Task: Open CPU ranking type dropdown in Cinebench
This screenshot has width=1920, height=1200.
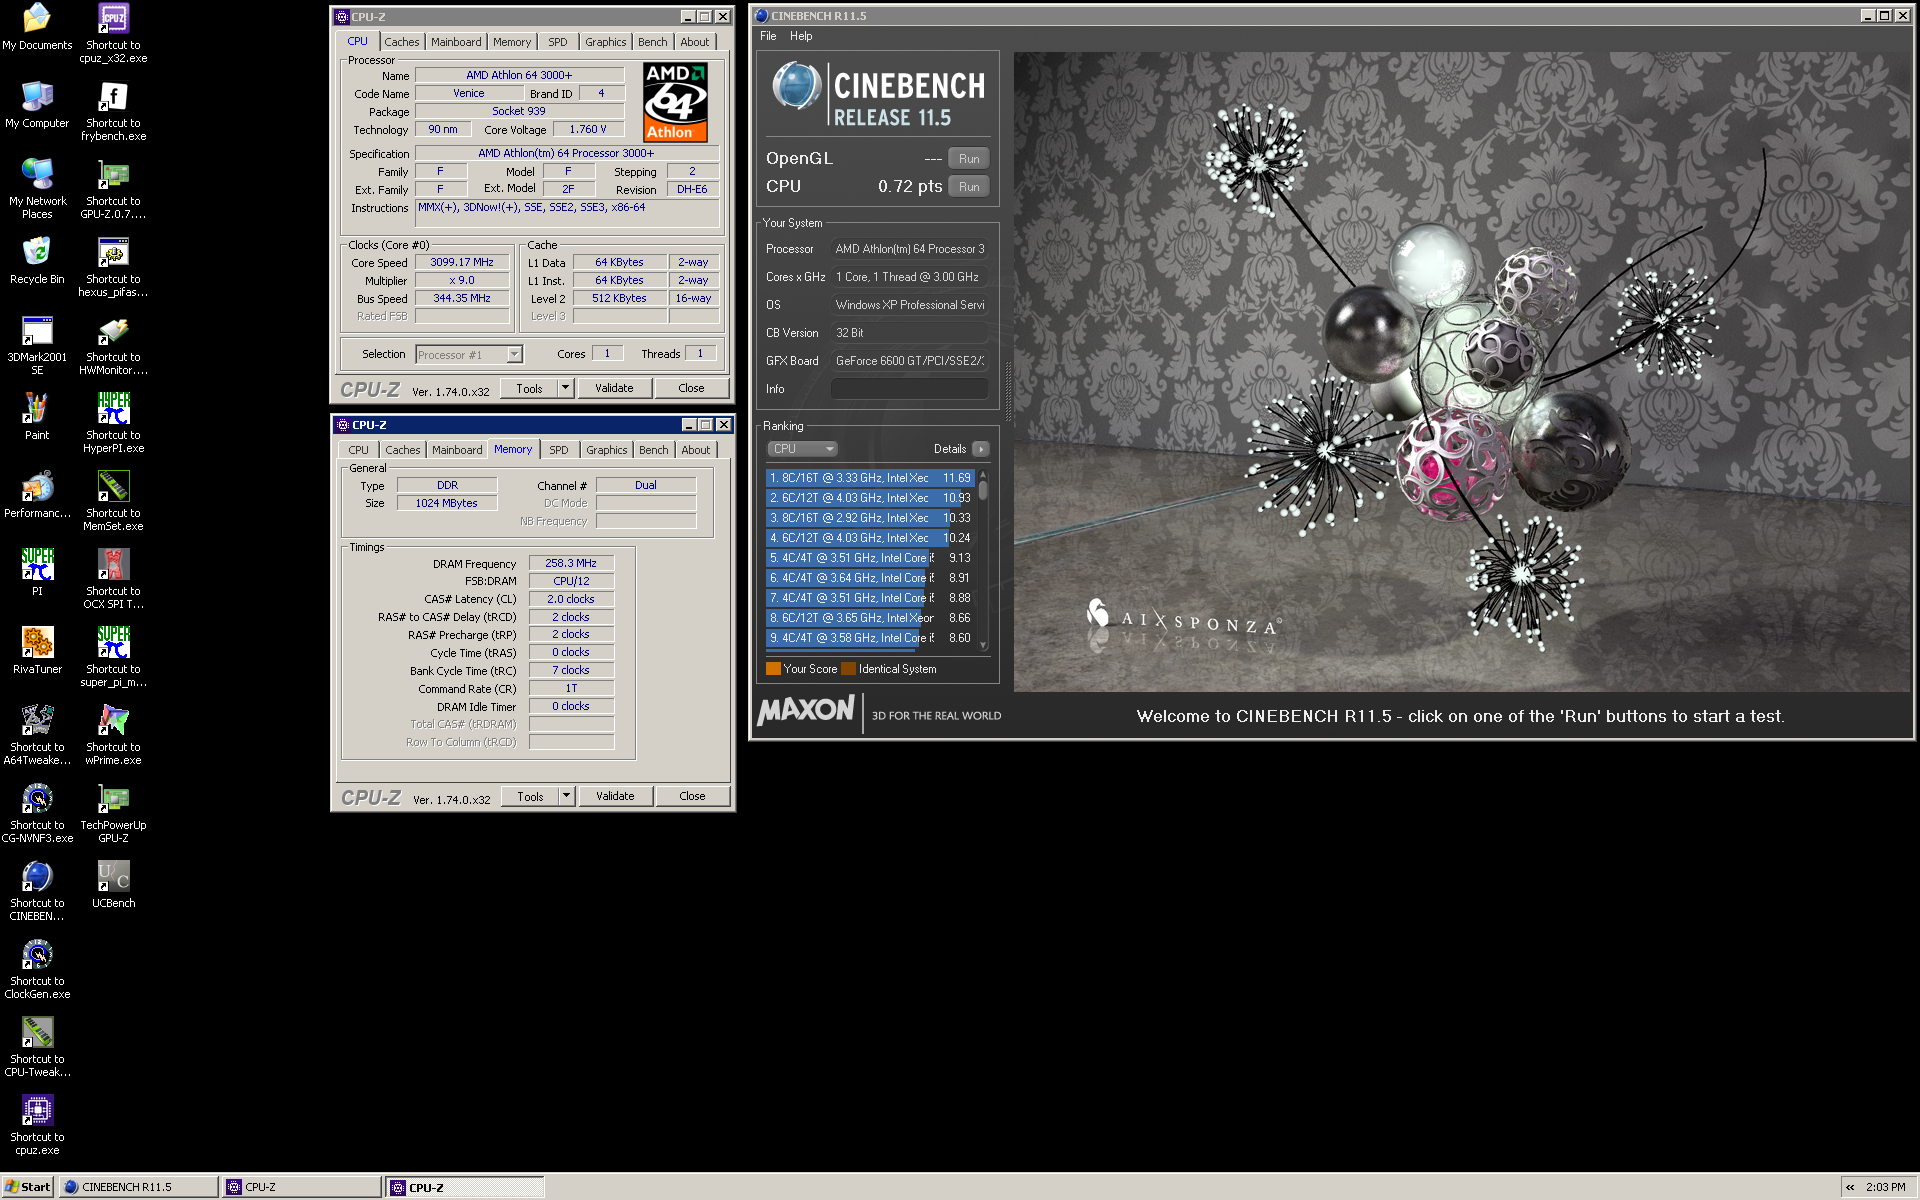Action: (x=802, y=449)
